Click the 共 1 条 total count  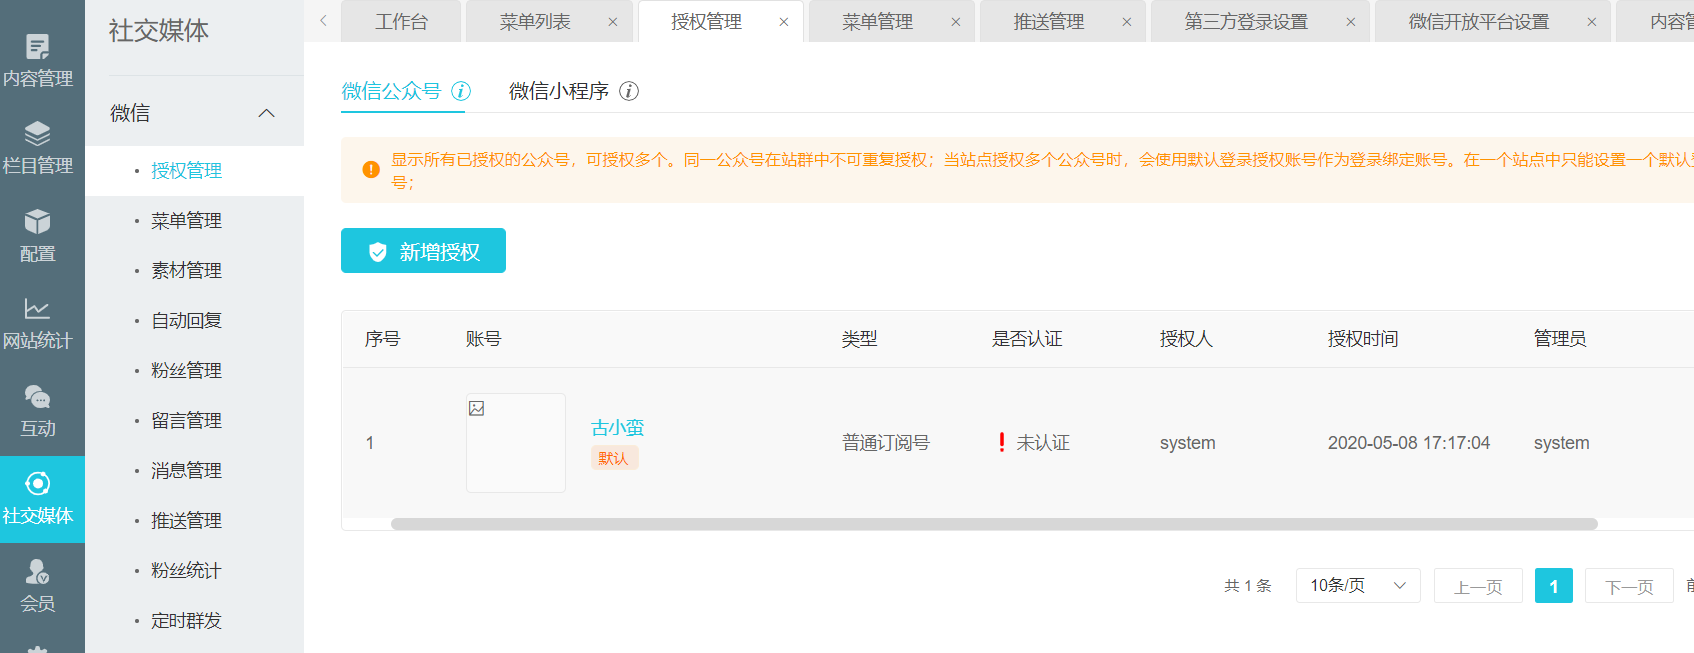click(x=1248, y=586)
